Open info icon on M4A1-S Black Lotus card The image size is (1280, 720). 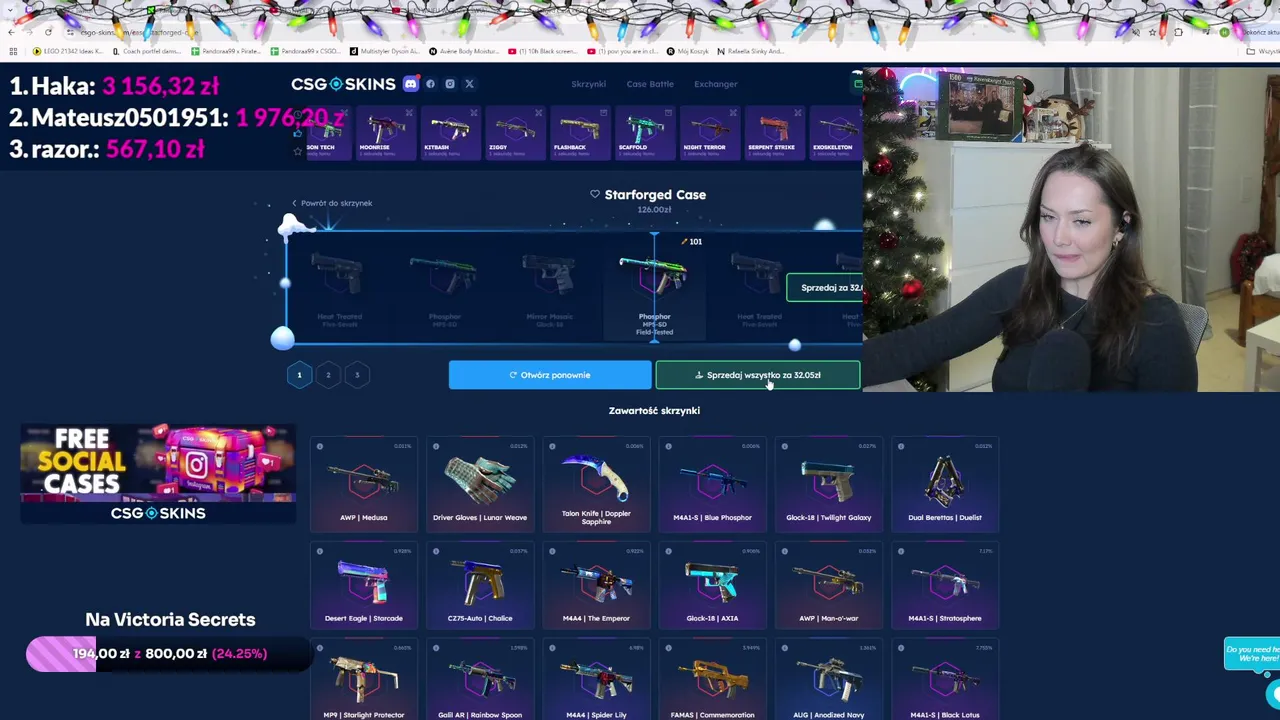(x=901, y=648)
